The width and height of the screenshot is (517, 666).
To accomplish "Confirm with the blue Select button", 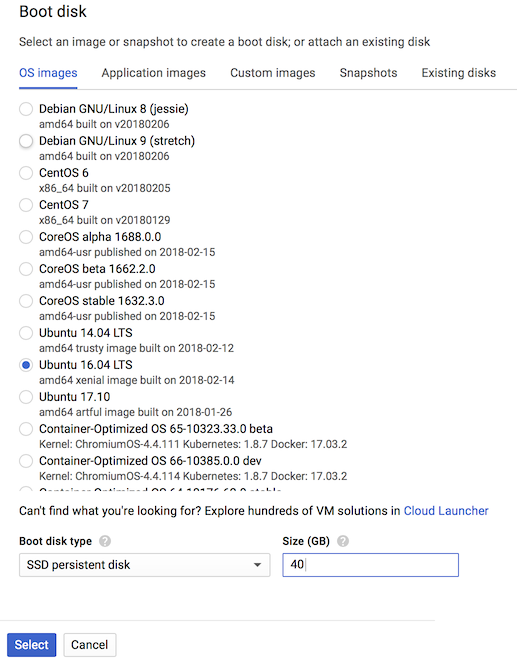I will click(31, 645).
